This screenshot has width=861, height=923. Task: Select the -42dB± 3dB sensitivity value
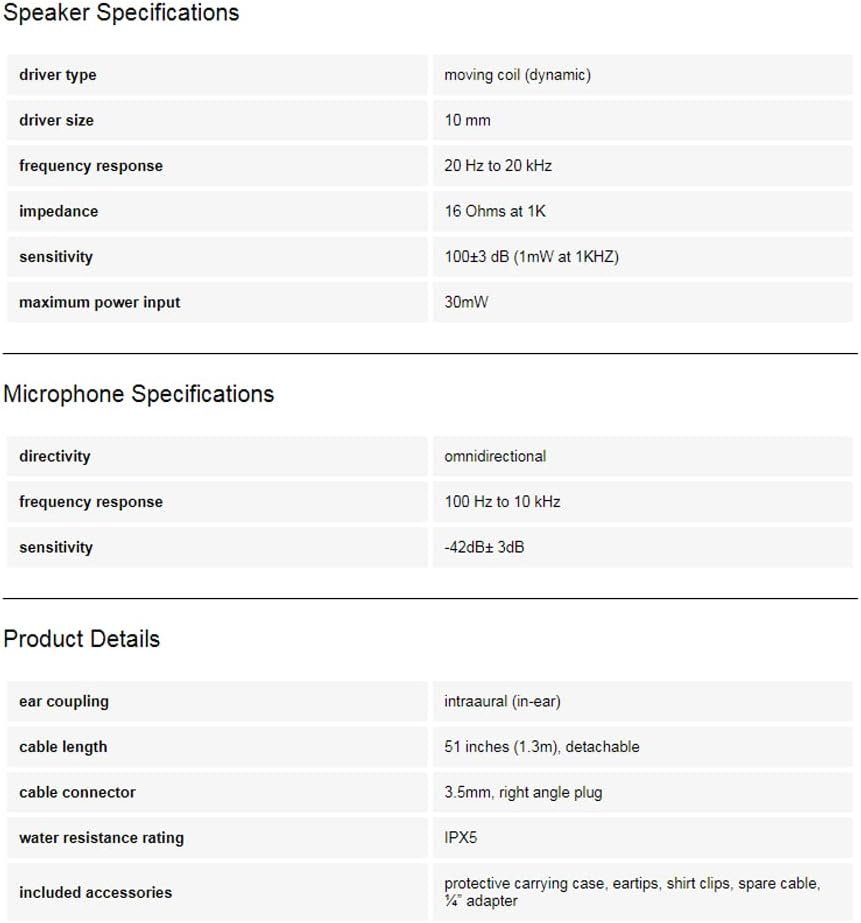click(x=484, y=547)
